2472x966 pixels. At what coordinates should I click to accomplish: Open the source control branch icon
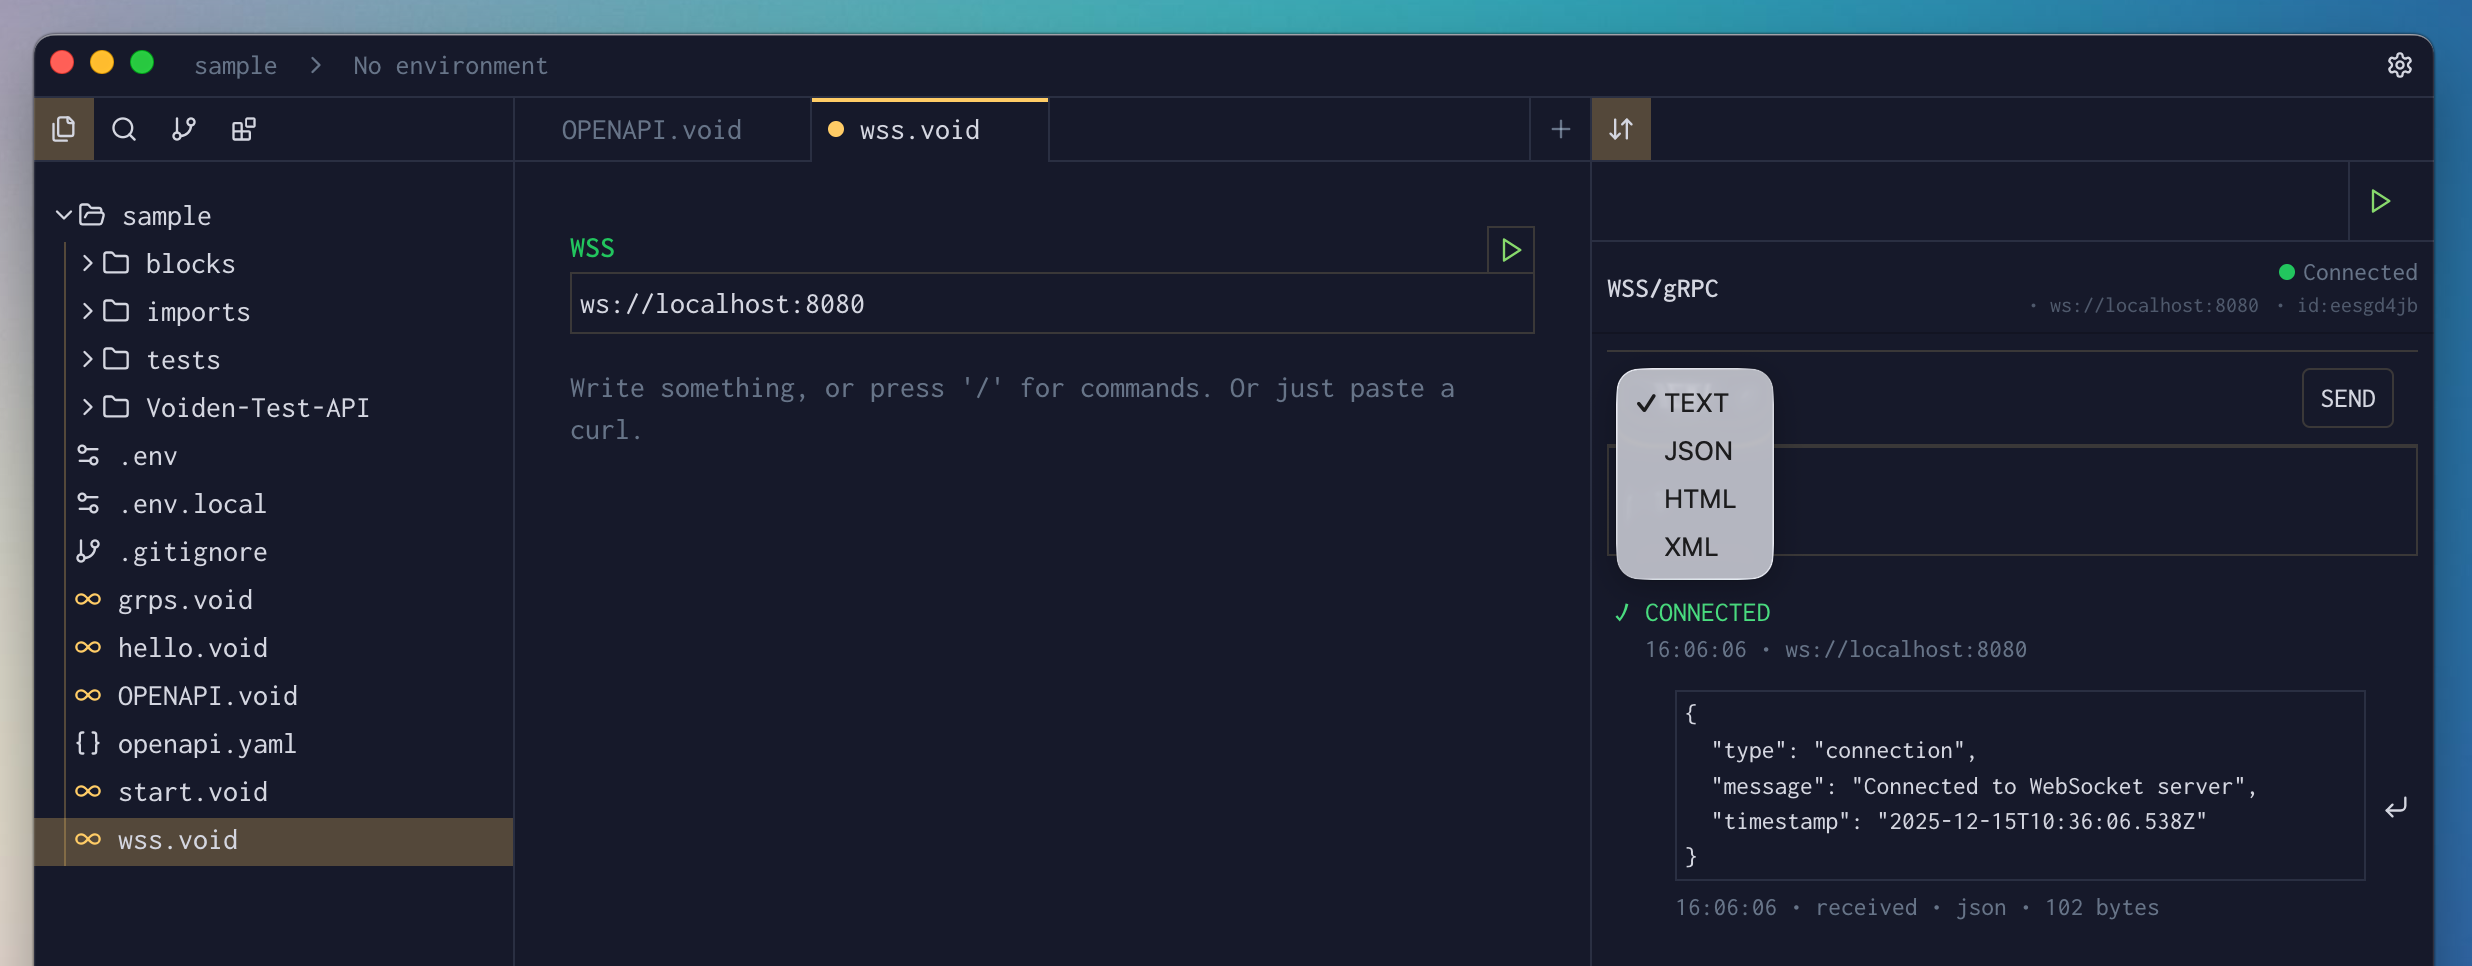click(x=184, y=129)
